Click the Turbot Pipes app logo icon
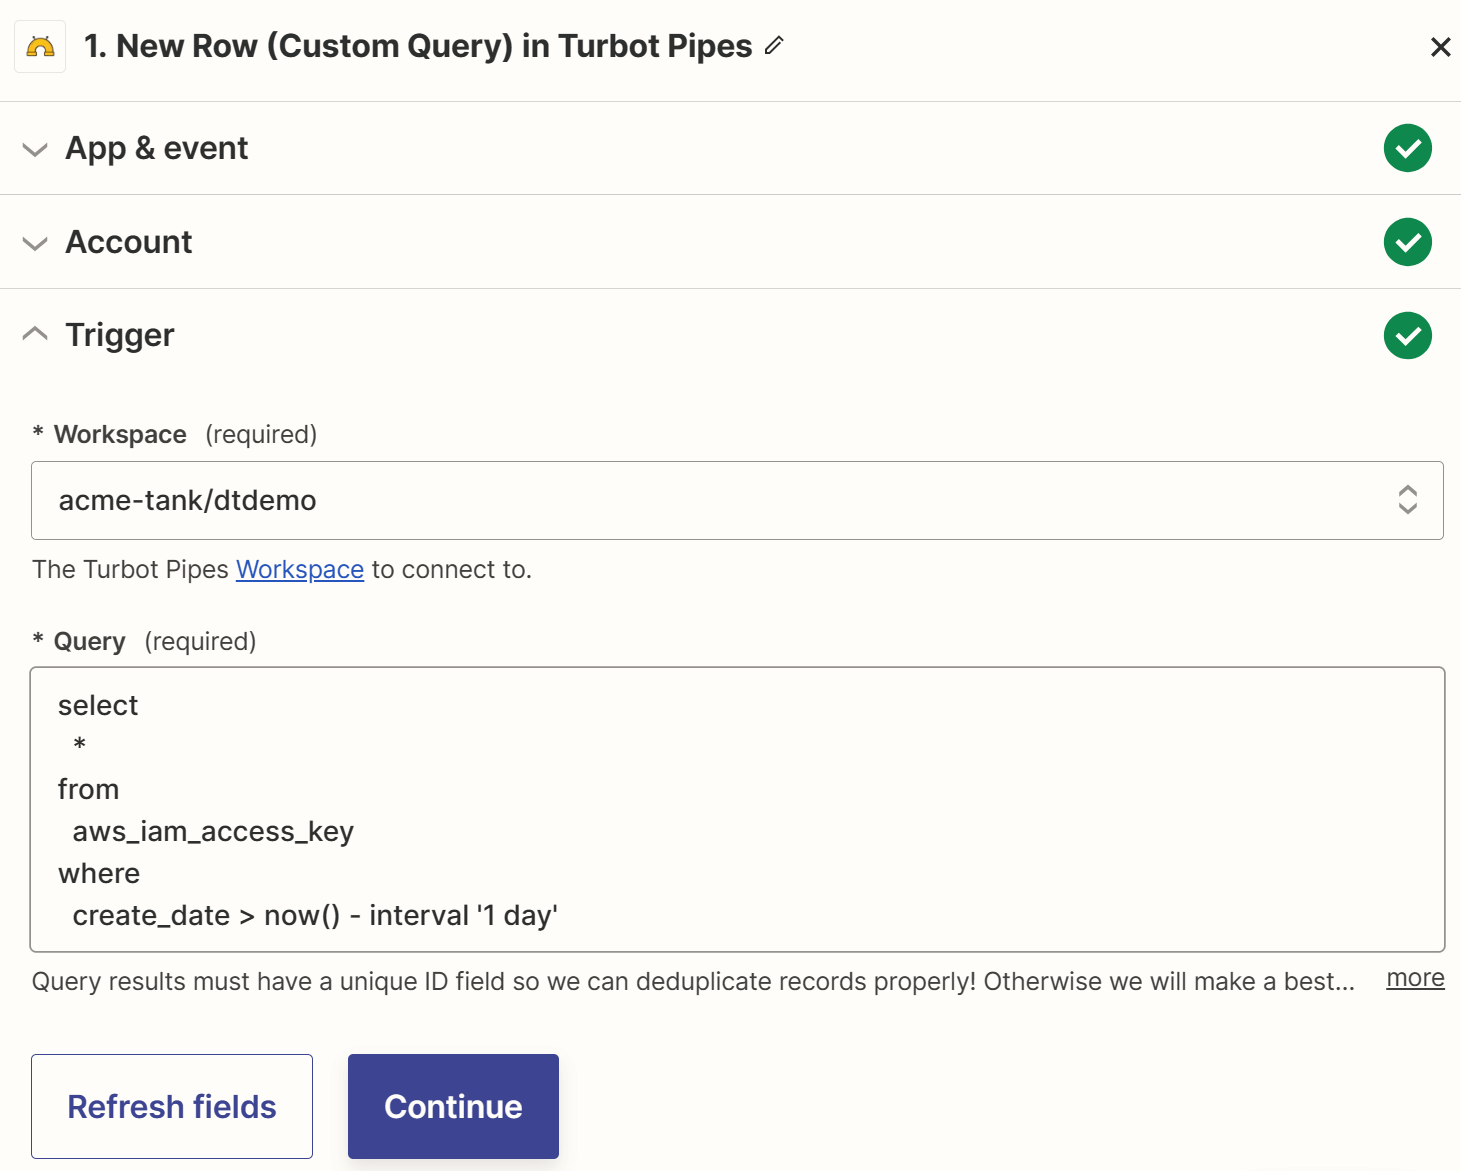 [x=40, y=47]
